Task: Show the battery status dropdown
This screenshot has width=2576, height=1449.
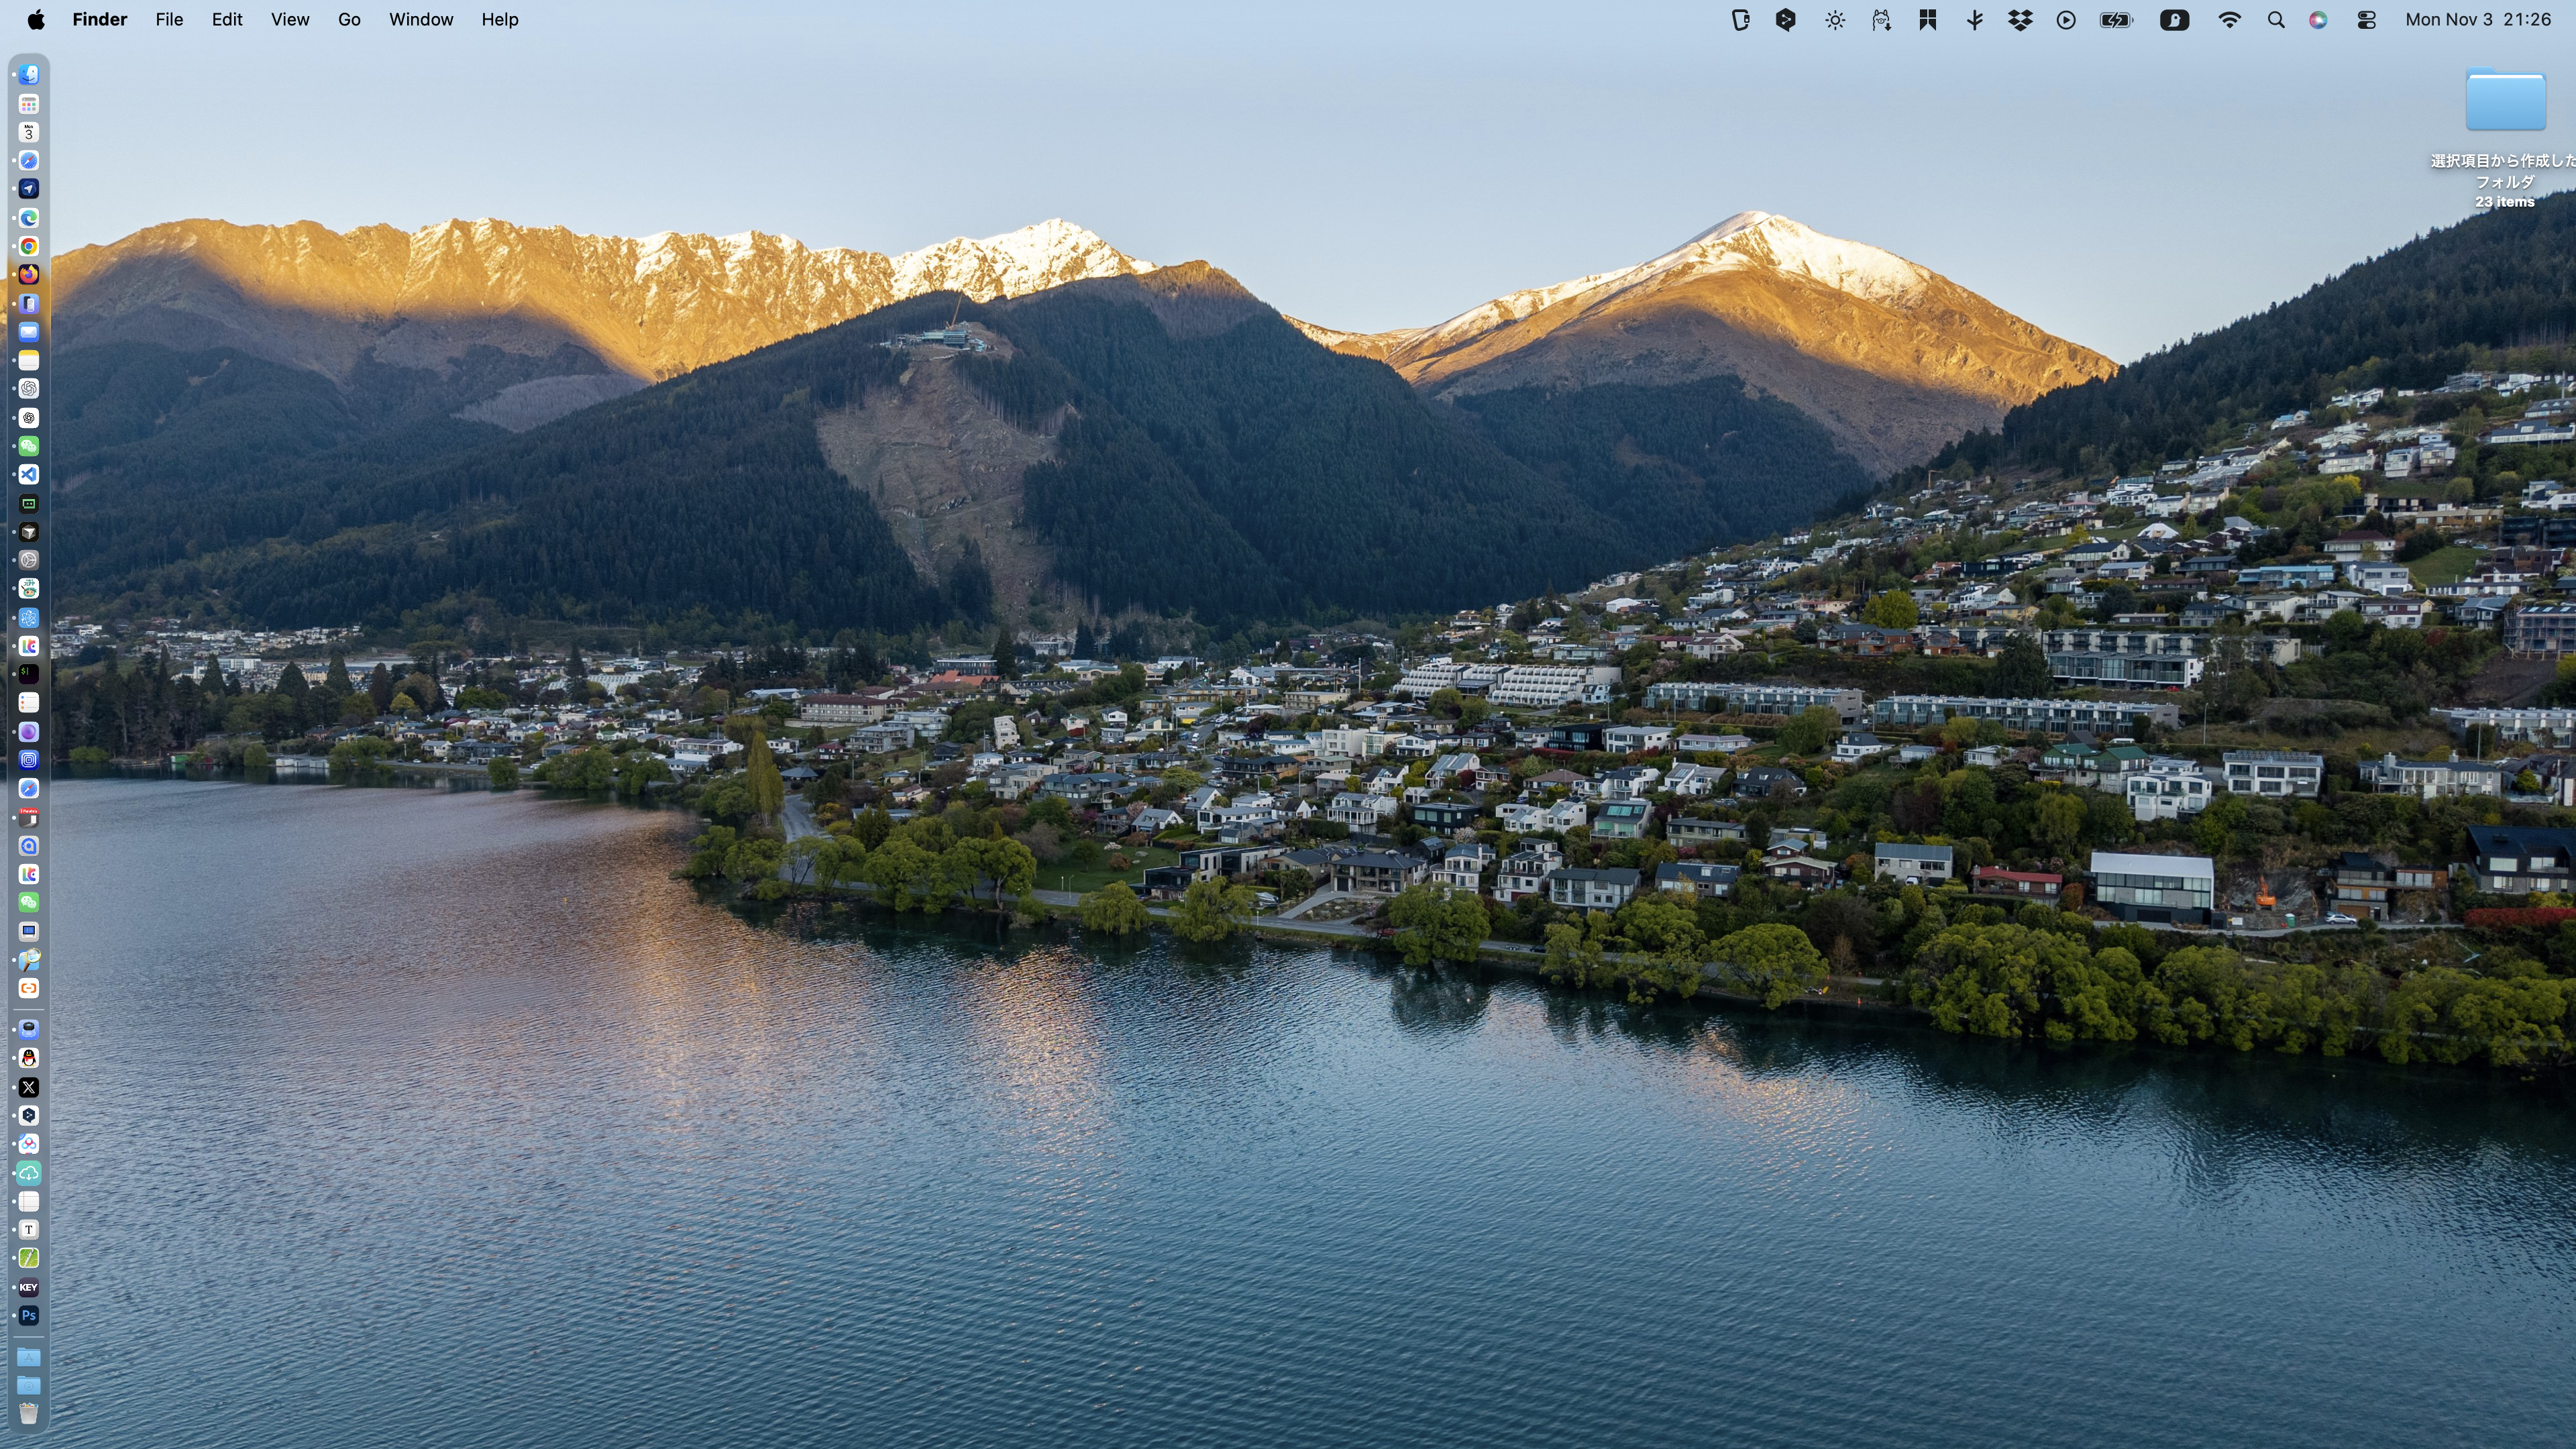Action: [2116, 20]
